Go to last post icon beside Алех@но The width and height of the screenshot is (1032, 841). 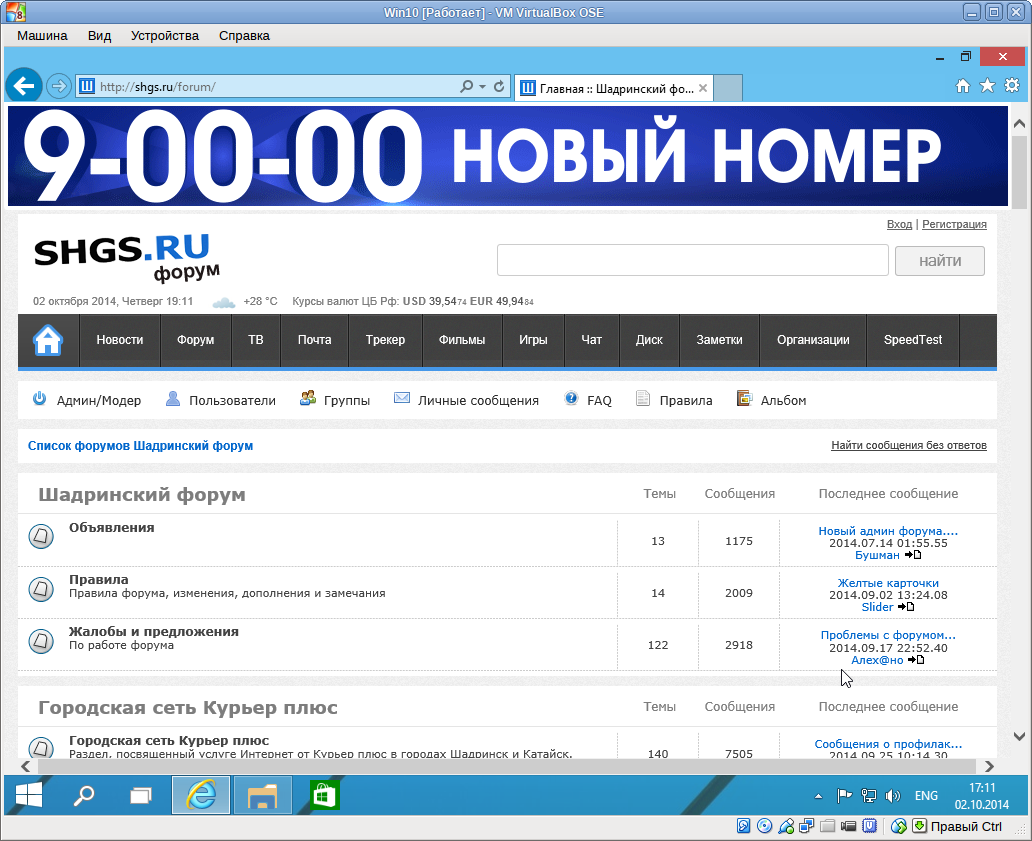tap(916, 659)
